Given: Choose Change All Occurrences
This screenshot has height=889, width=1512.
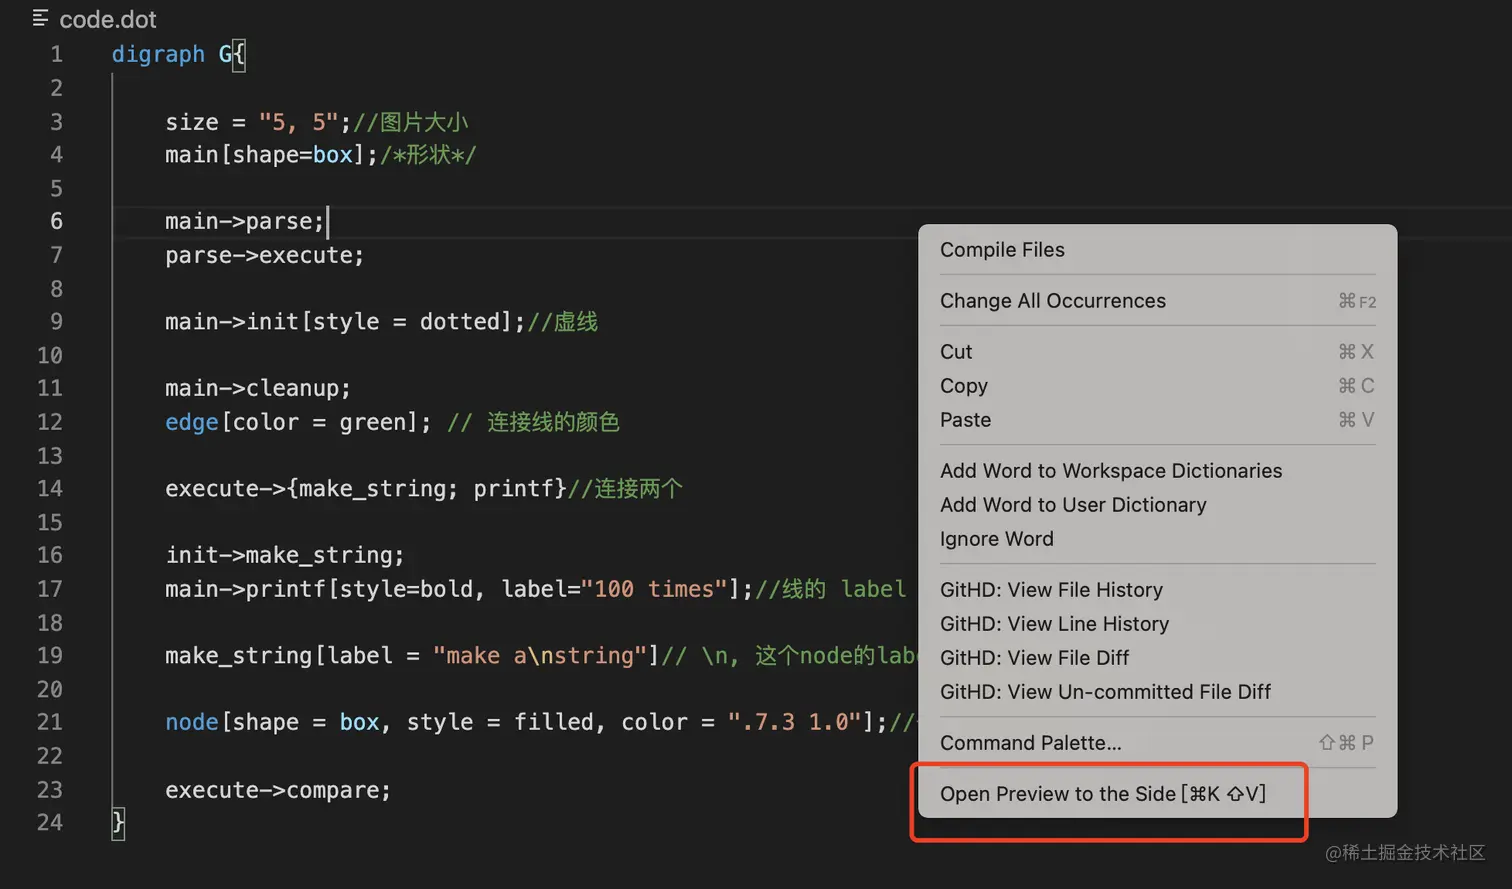Looking at the screenshot, I should tap(1053, 301).
